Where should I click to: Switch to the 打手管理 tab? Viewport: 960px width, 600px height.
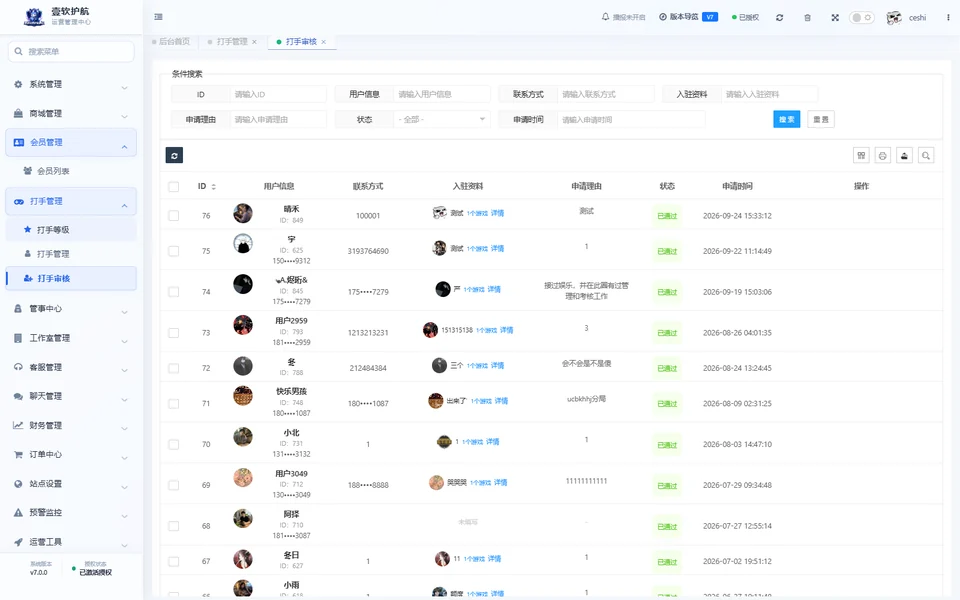click(x=232, y=42)
